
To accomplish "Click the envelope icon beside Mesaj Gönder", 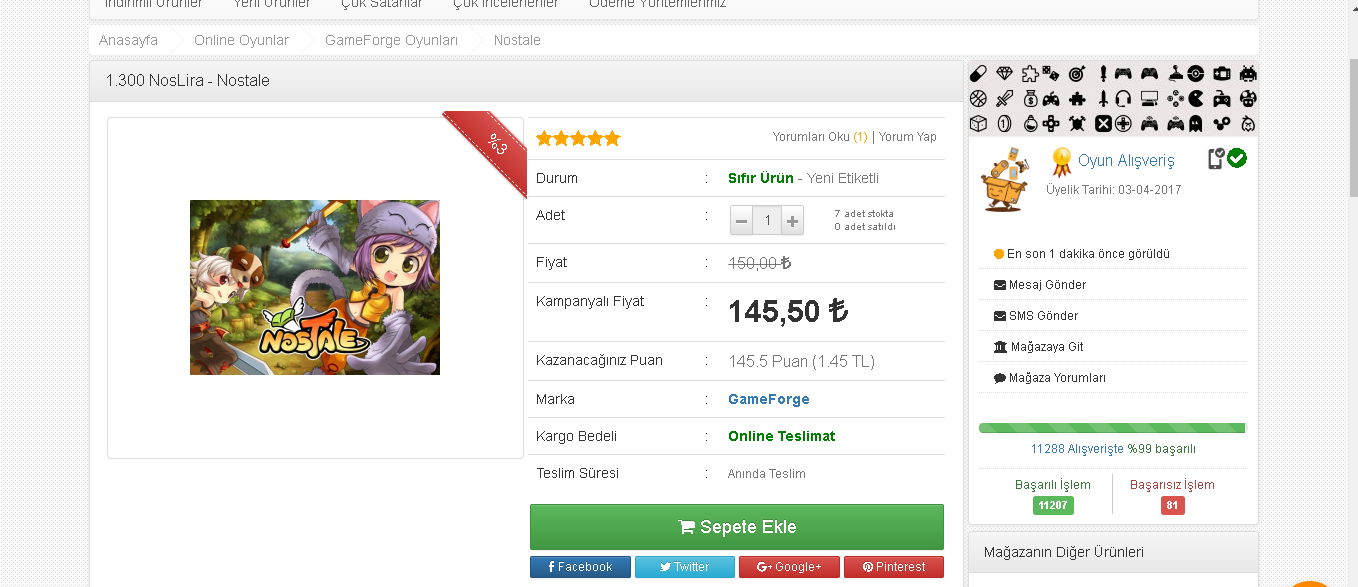I will [999, 285].
